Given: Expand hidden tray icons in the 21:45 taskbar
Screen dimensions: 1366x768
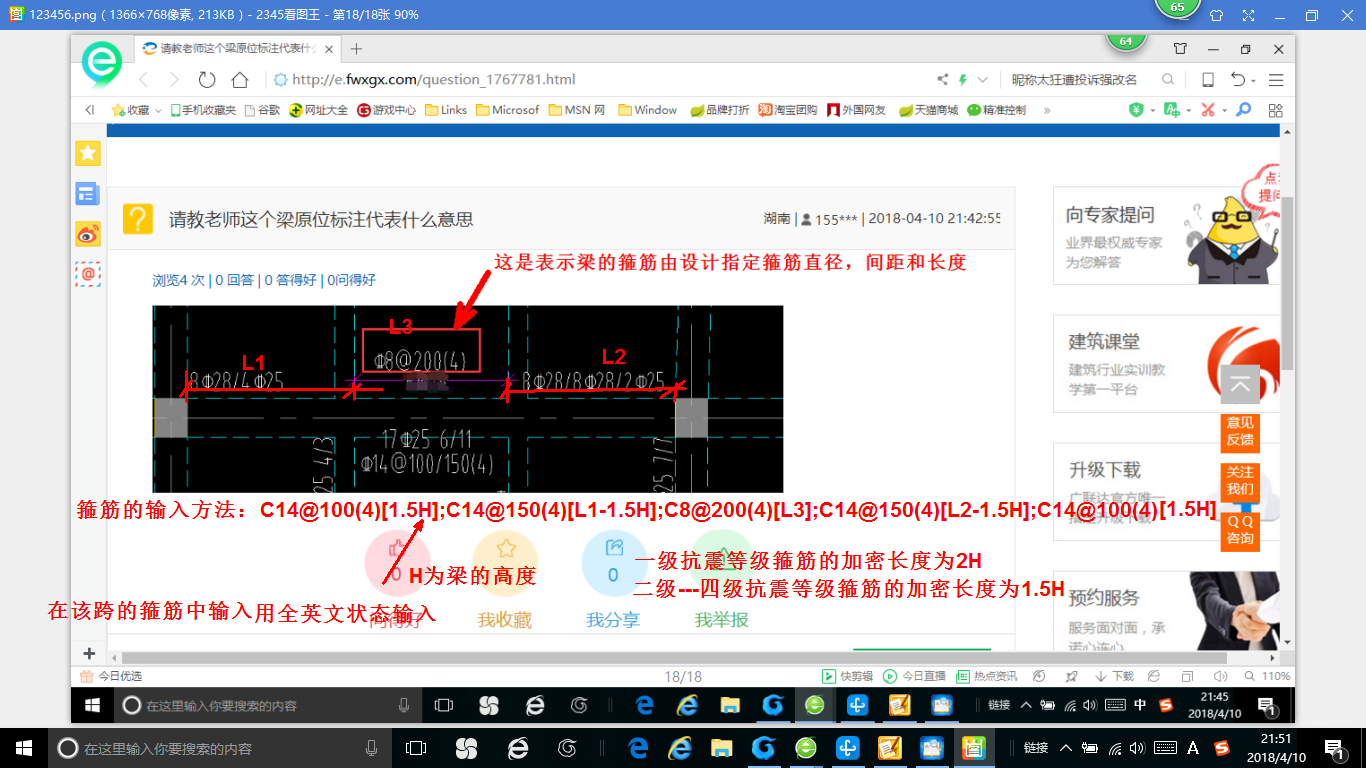Looking at the screenshot, I should pyautogui.click(x=1026, y=705).
